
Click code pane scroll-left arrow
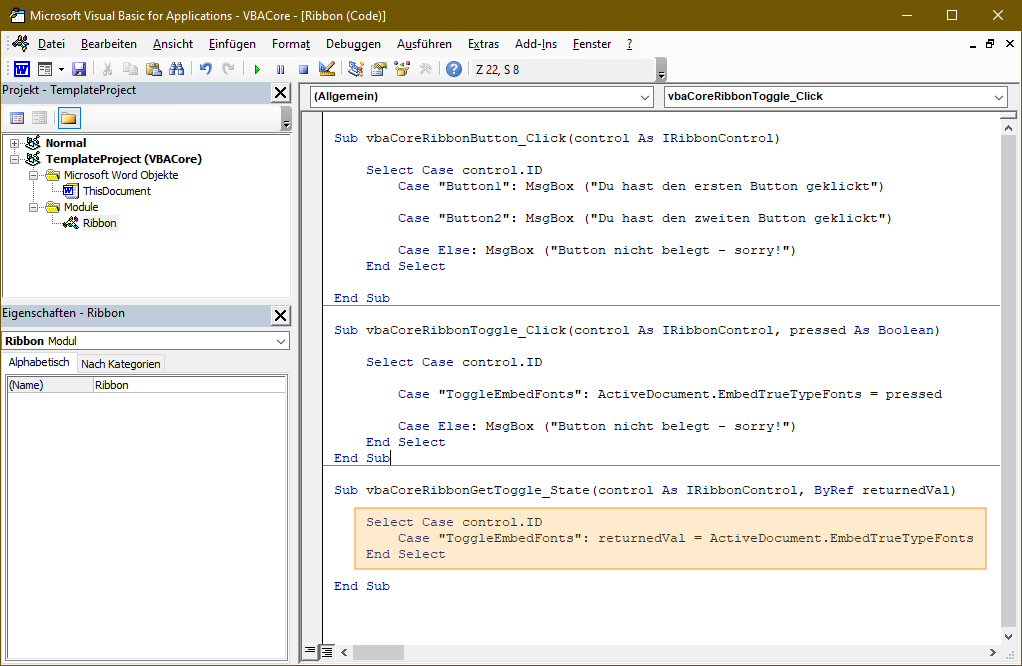[x=344, y=652]
